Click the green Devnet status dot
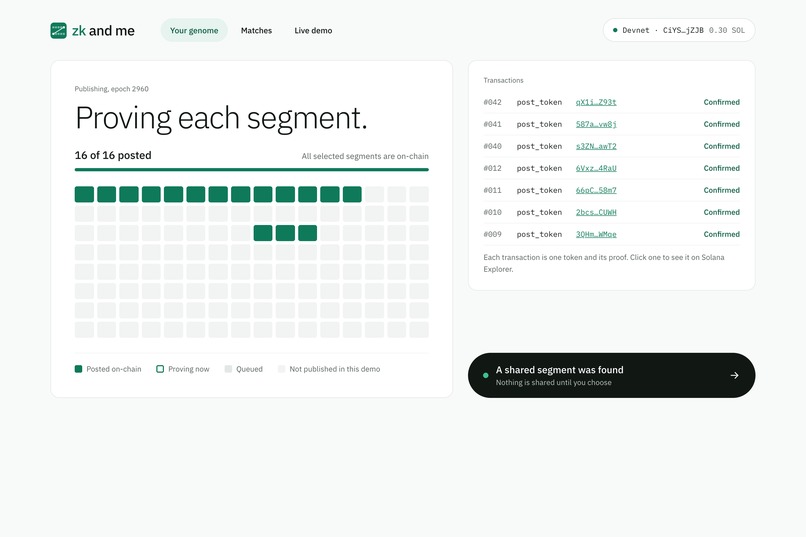The image size is (806, 537). coord(615,30)
